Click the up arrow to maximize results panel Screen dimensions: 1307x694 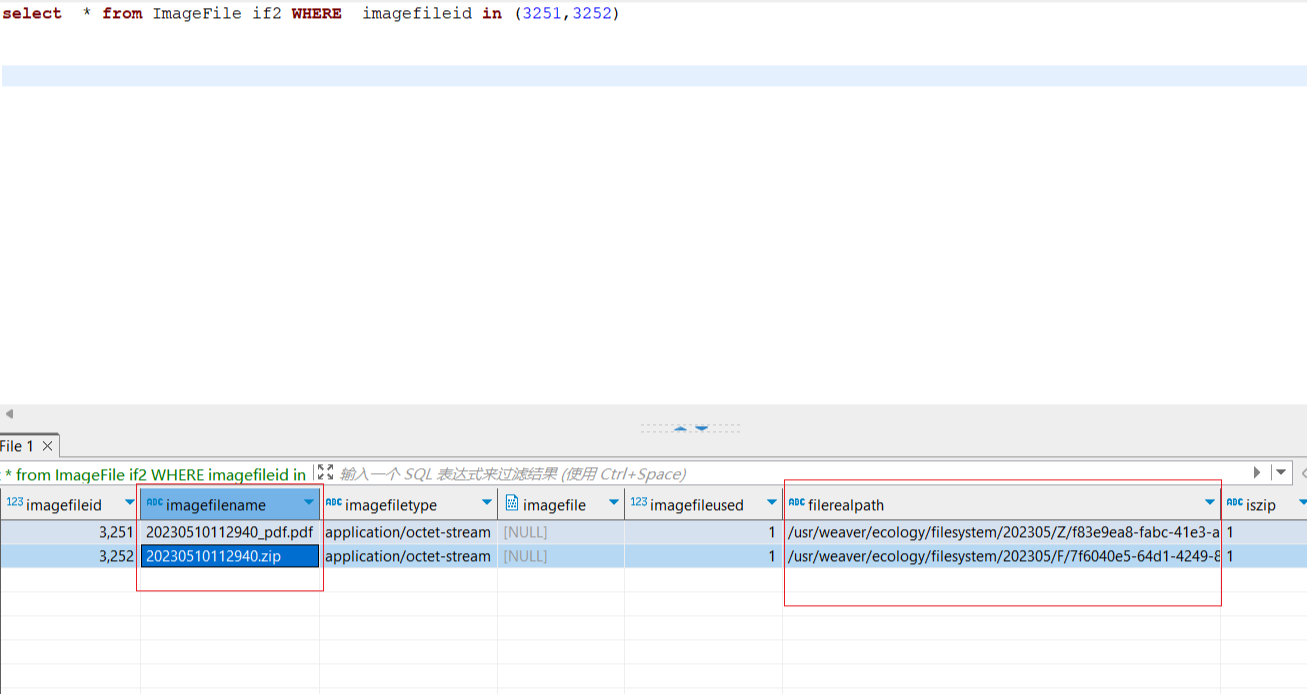coord(681,428)
